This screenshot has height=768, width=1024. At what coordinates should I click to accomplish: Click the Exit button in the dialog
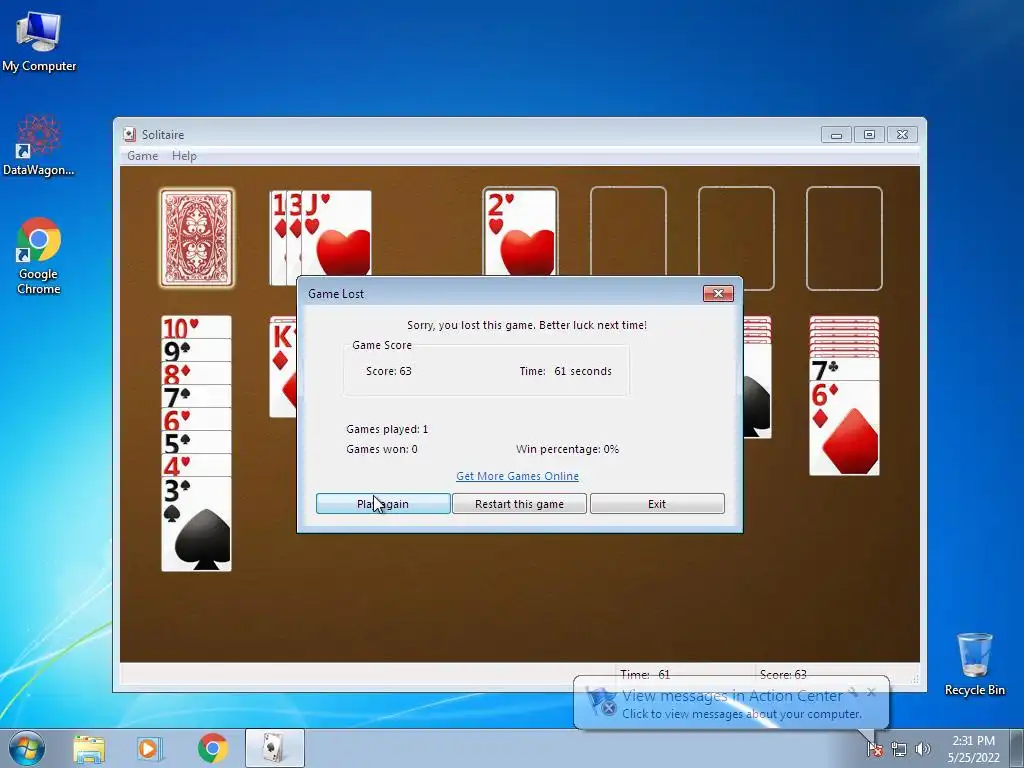[x=657, y=504]
